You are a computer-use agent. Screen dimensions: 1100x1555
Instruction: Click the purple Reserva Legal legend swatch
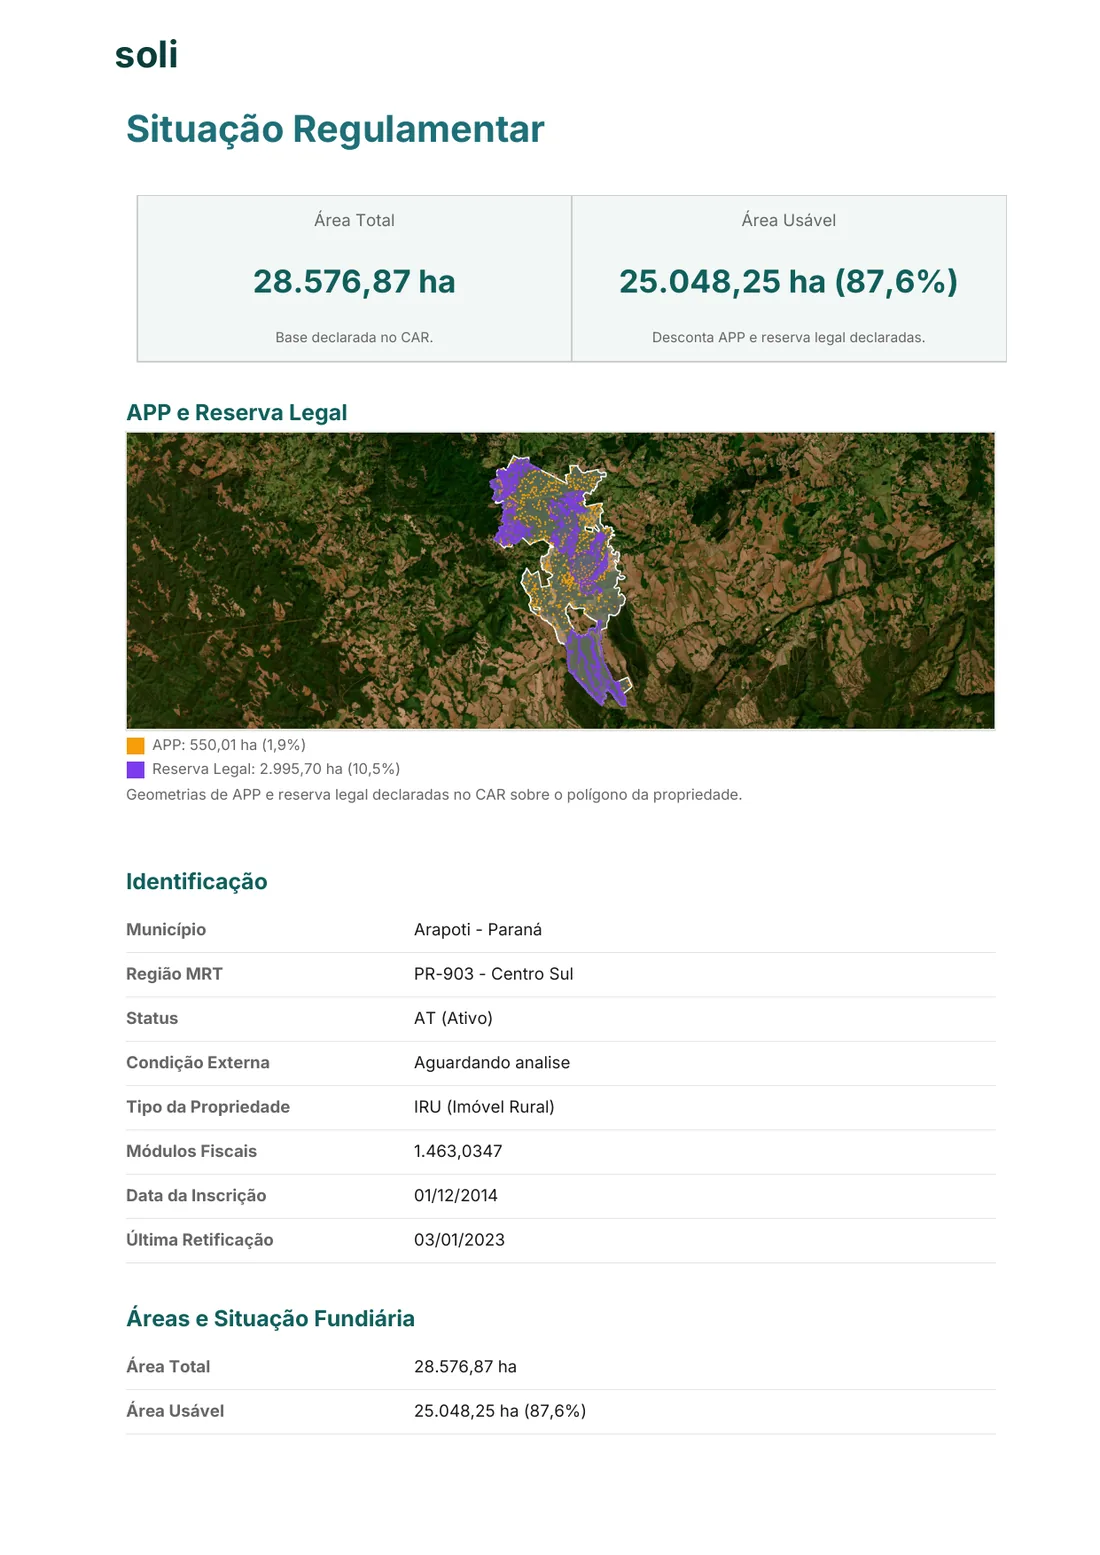(x=136, y=770)
